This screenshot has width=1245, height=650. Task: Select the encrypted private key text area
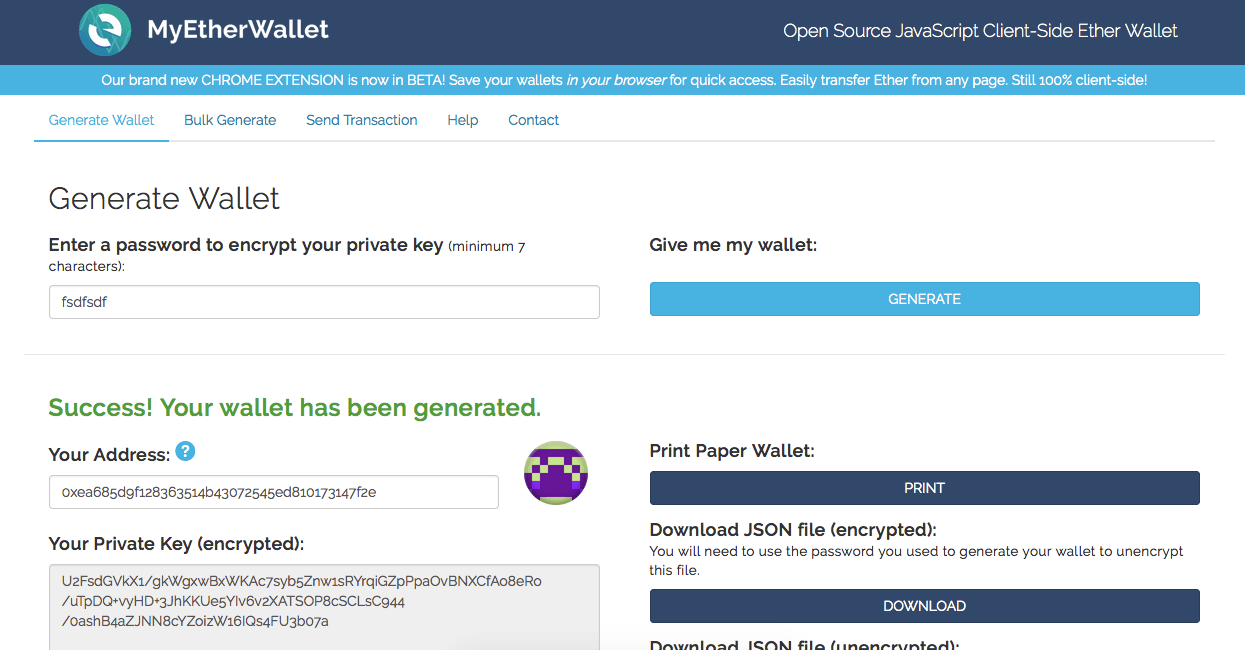tap(324, 602)
